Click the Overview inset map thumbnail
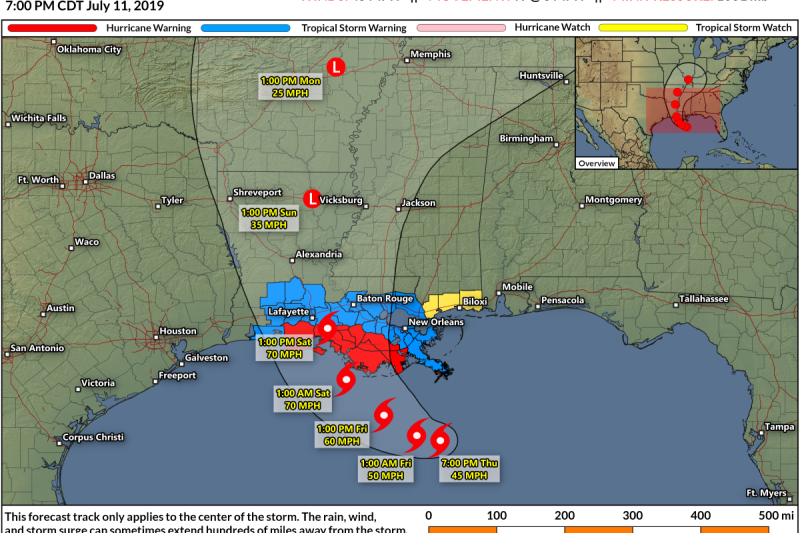The width and height of the screenshot is (800, 533). point(687,103)
